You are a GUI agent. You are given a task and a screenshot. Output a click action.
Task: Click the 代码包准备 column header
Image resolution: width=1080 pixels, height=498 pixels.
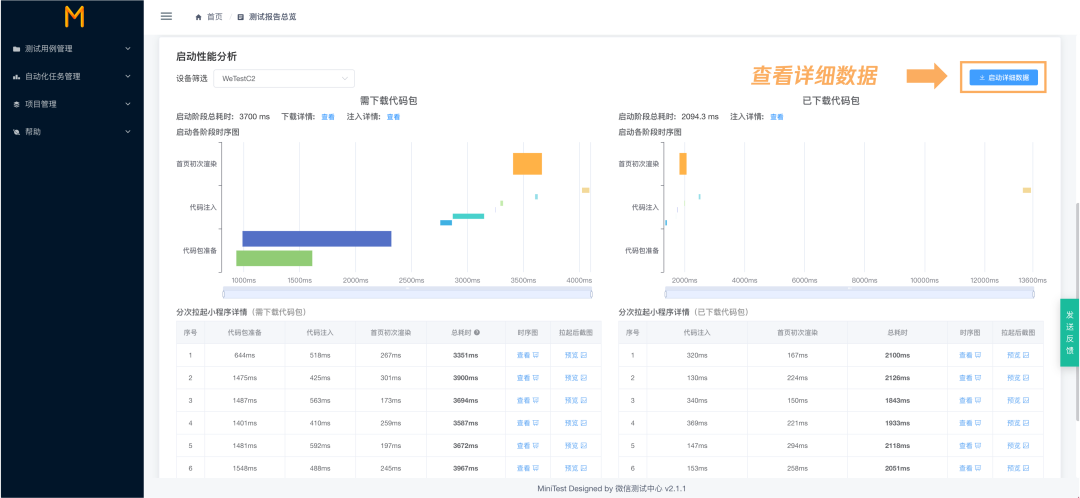[245, 332]
